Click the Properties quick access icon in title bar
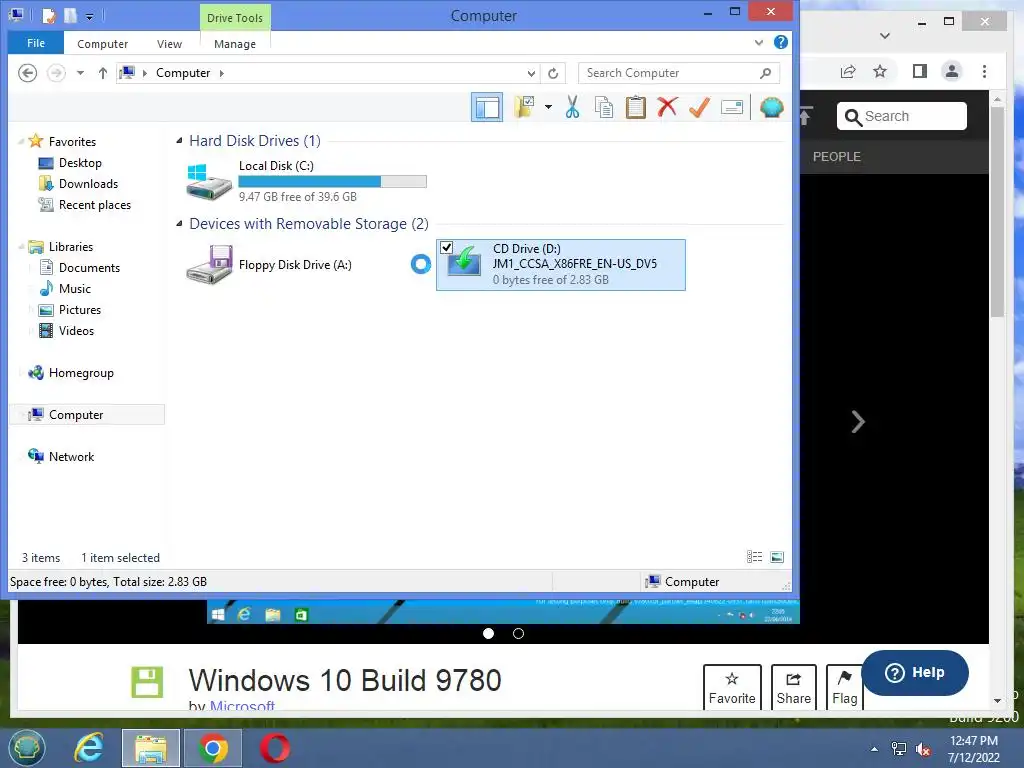Viewport: 1024px width, 768px height. tap(49, 16)
